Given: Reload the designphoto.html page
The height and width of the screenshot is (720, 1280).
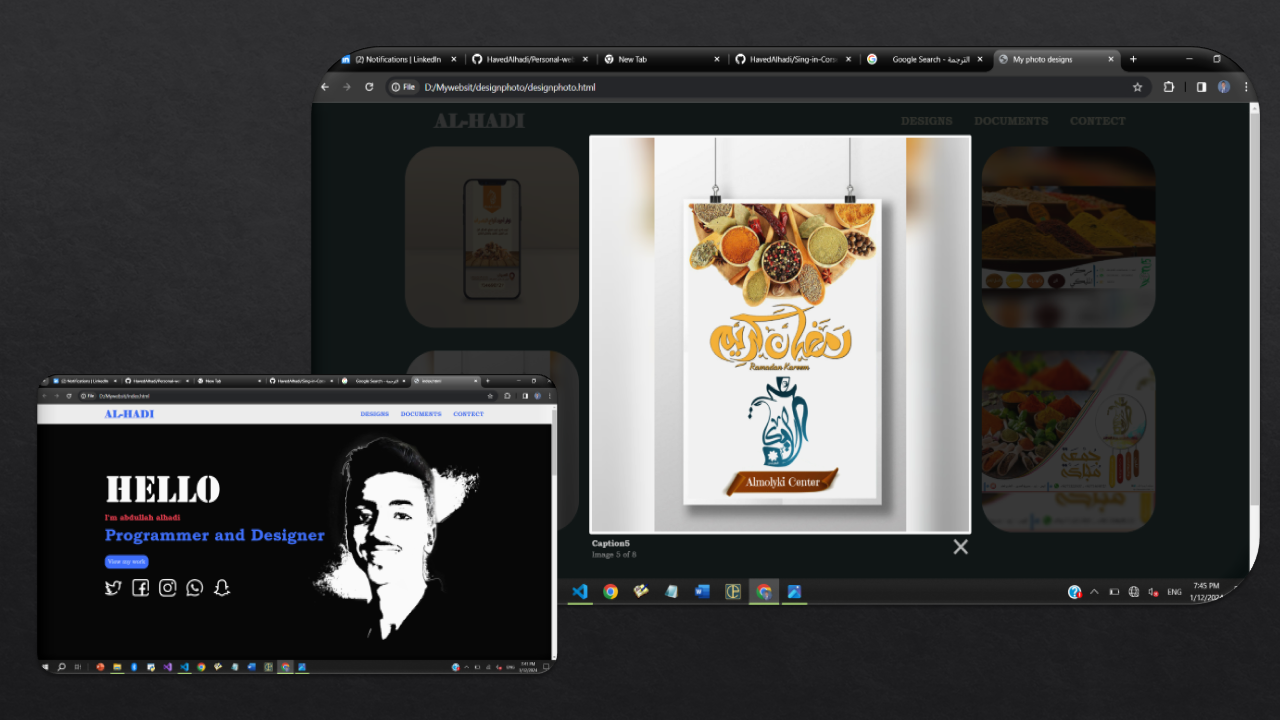Looking at the screenshot, I should point(369,87).
